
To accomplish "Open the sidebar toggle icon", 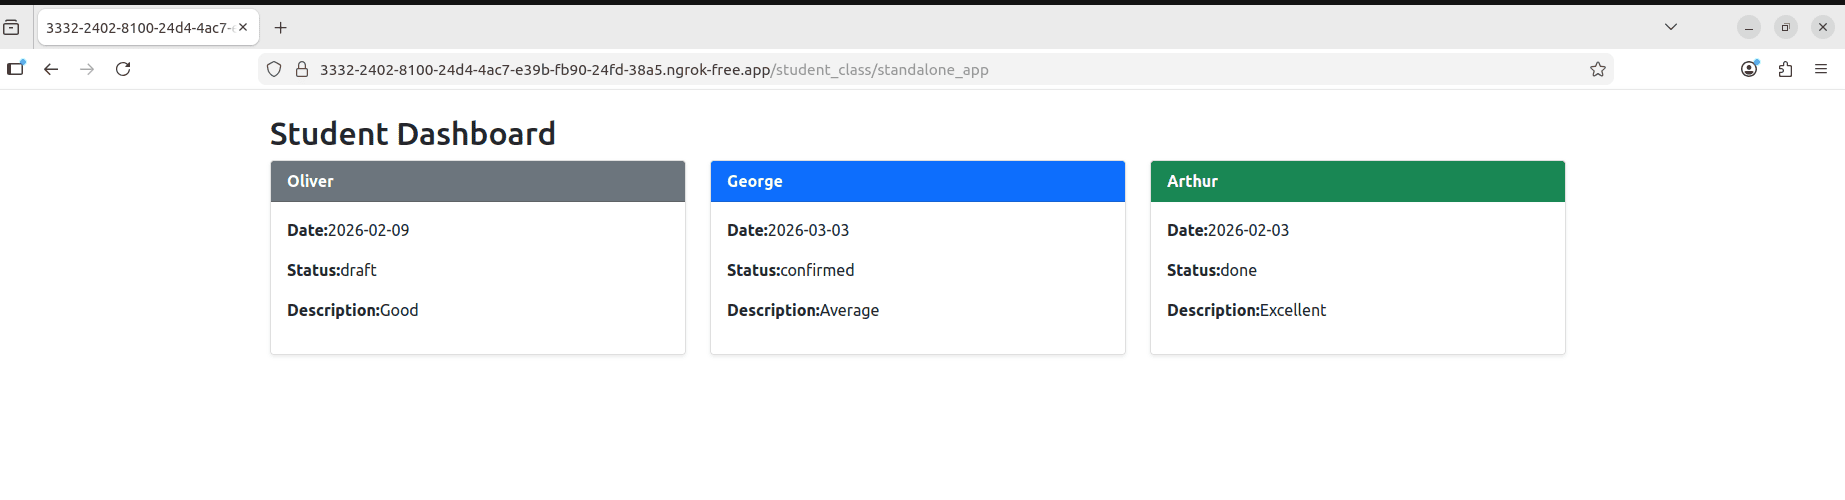I will [x=15, y=69].
